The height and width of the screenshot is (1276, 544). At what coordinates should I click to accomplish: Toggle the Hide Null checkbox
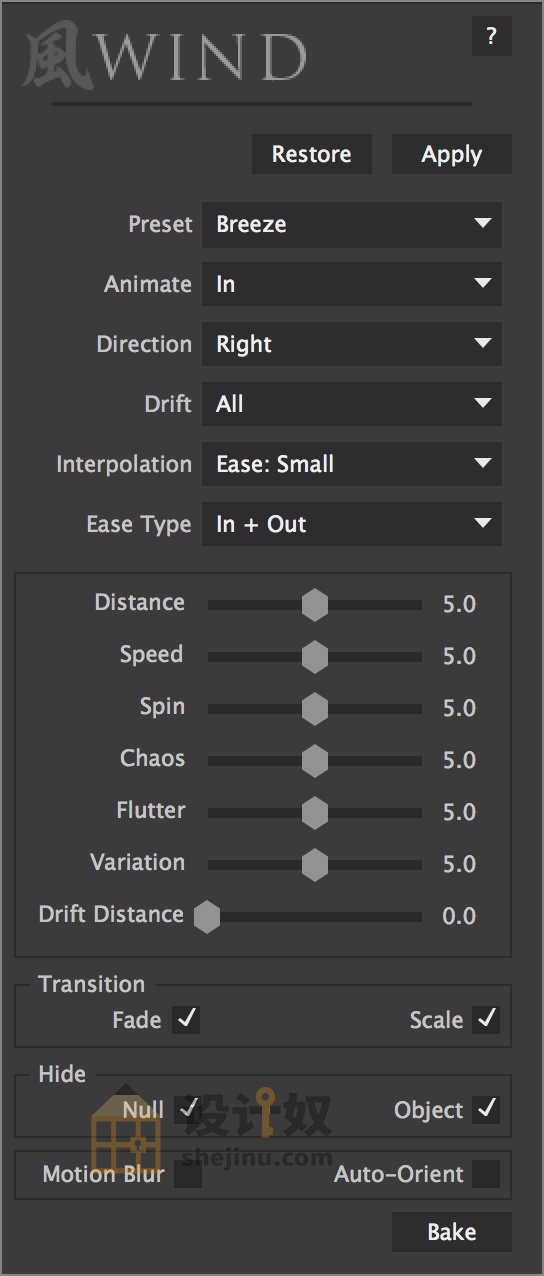pyautogui.click(x=187, y=1110)
